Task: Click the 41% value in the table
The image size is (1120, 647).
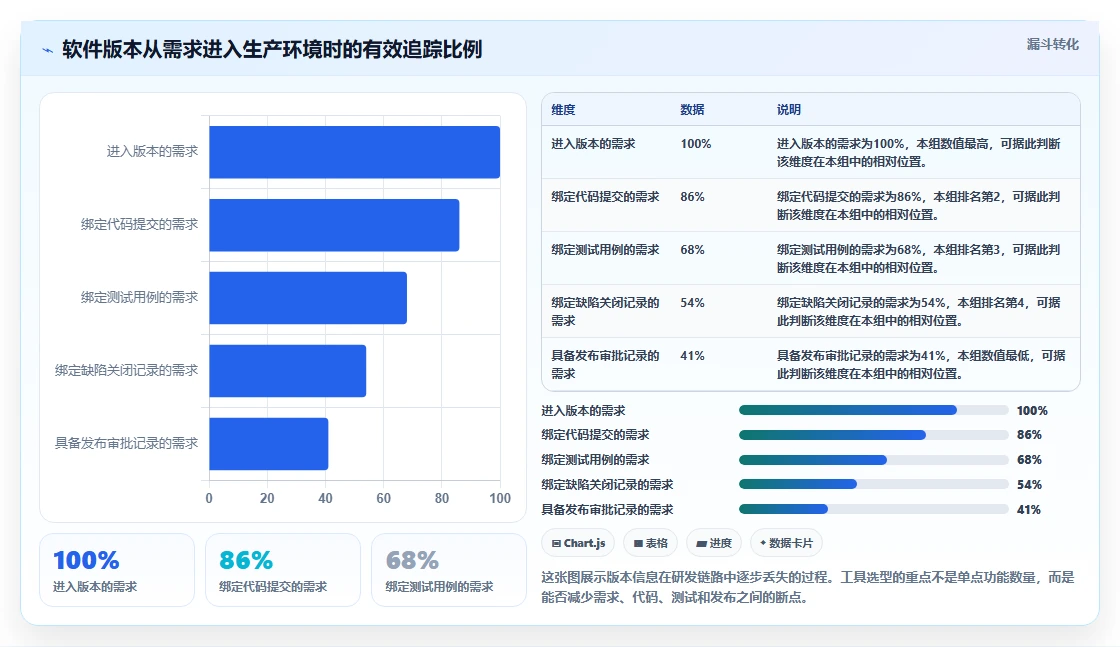Action: 692,356
